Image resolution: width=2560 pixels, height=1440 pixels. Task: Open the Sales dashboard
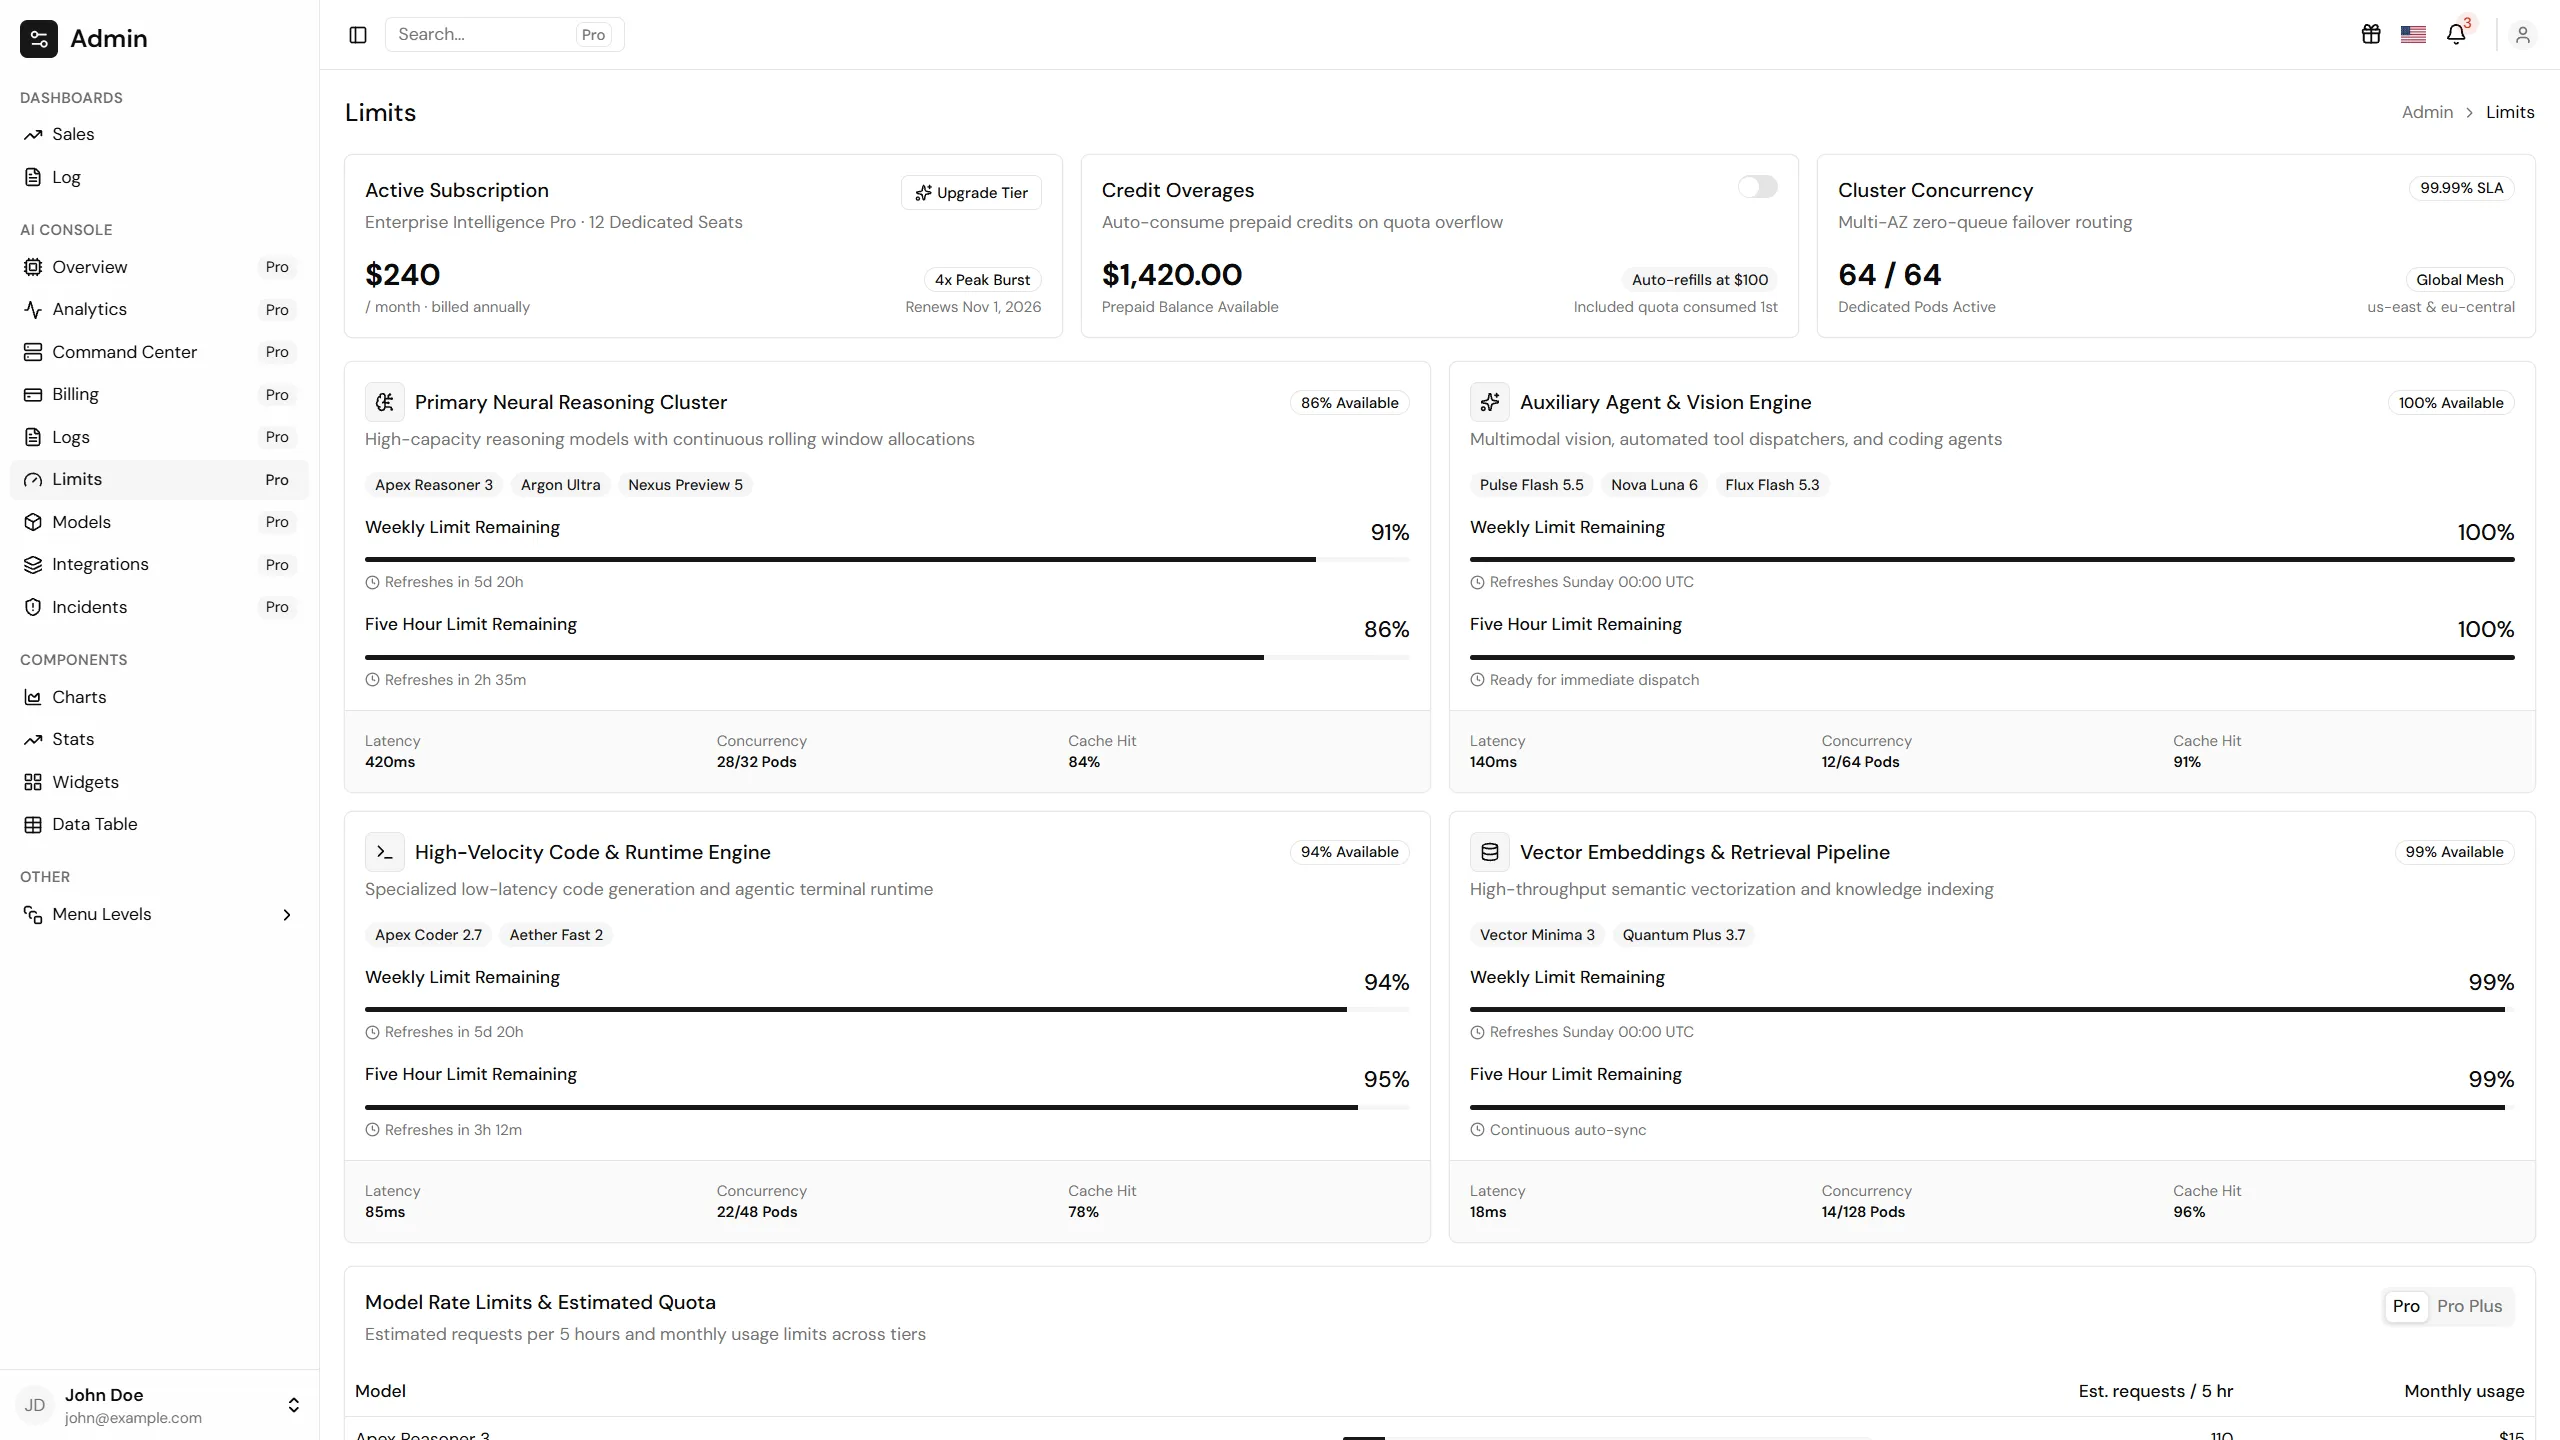(x=159, y=134)
